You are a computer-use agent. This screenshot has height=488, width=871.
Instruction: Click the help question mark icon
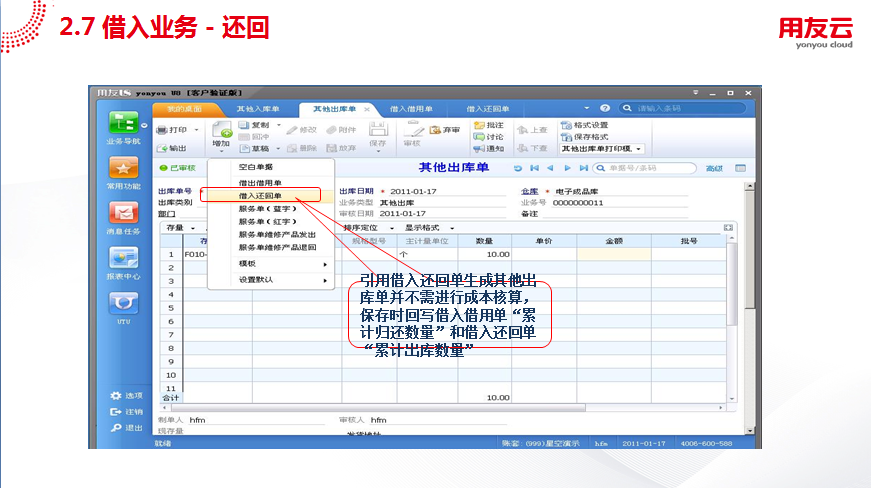(x=605, y=108)
